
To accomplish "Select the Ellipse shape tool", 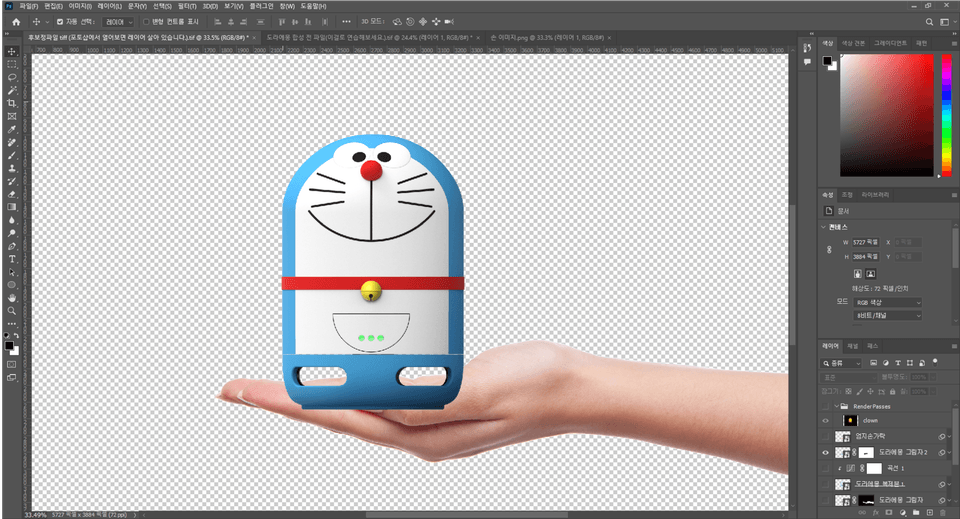I will tap(12, 285).
